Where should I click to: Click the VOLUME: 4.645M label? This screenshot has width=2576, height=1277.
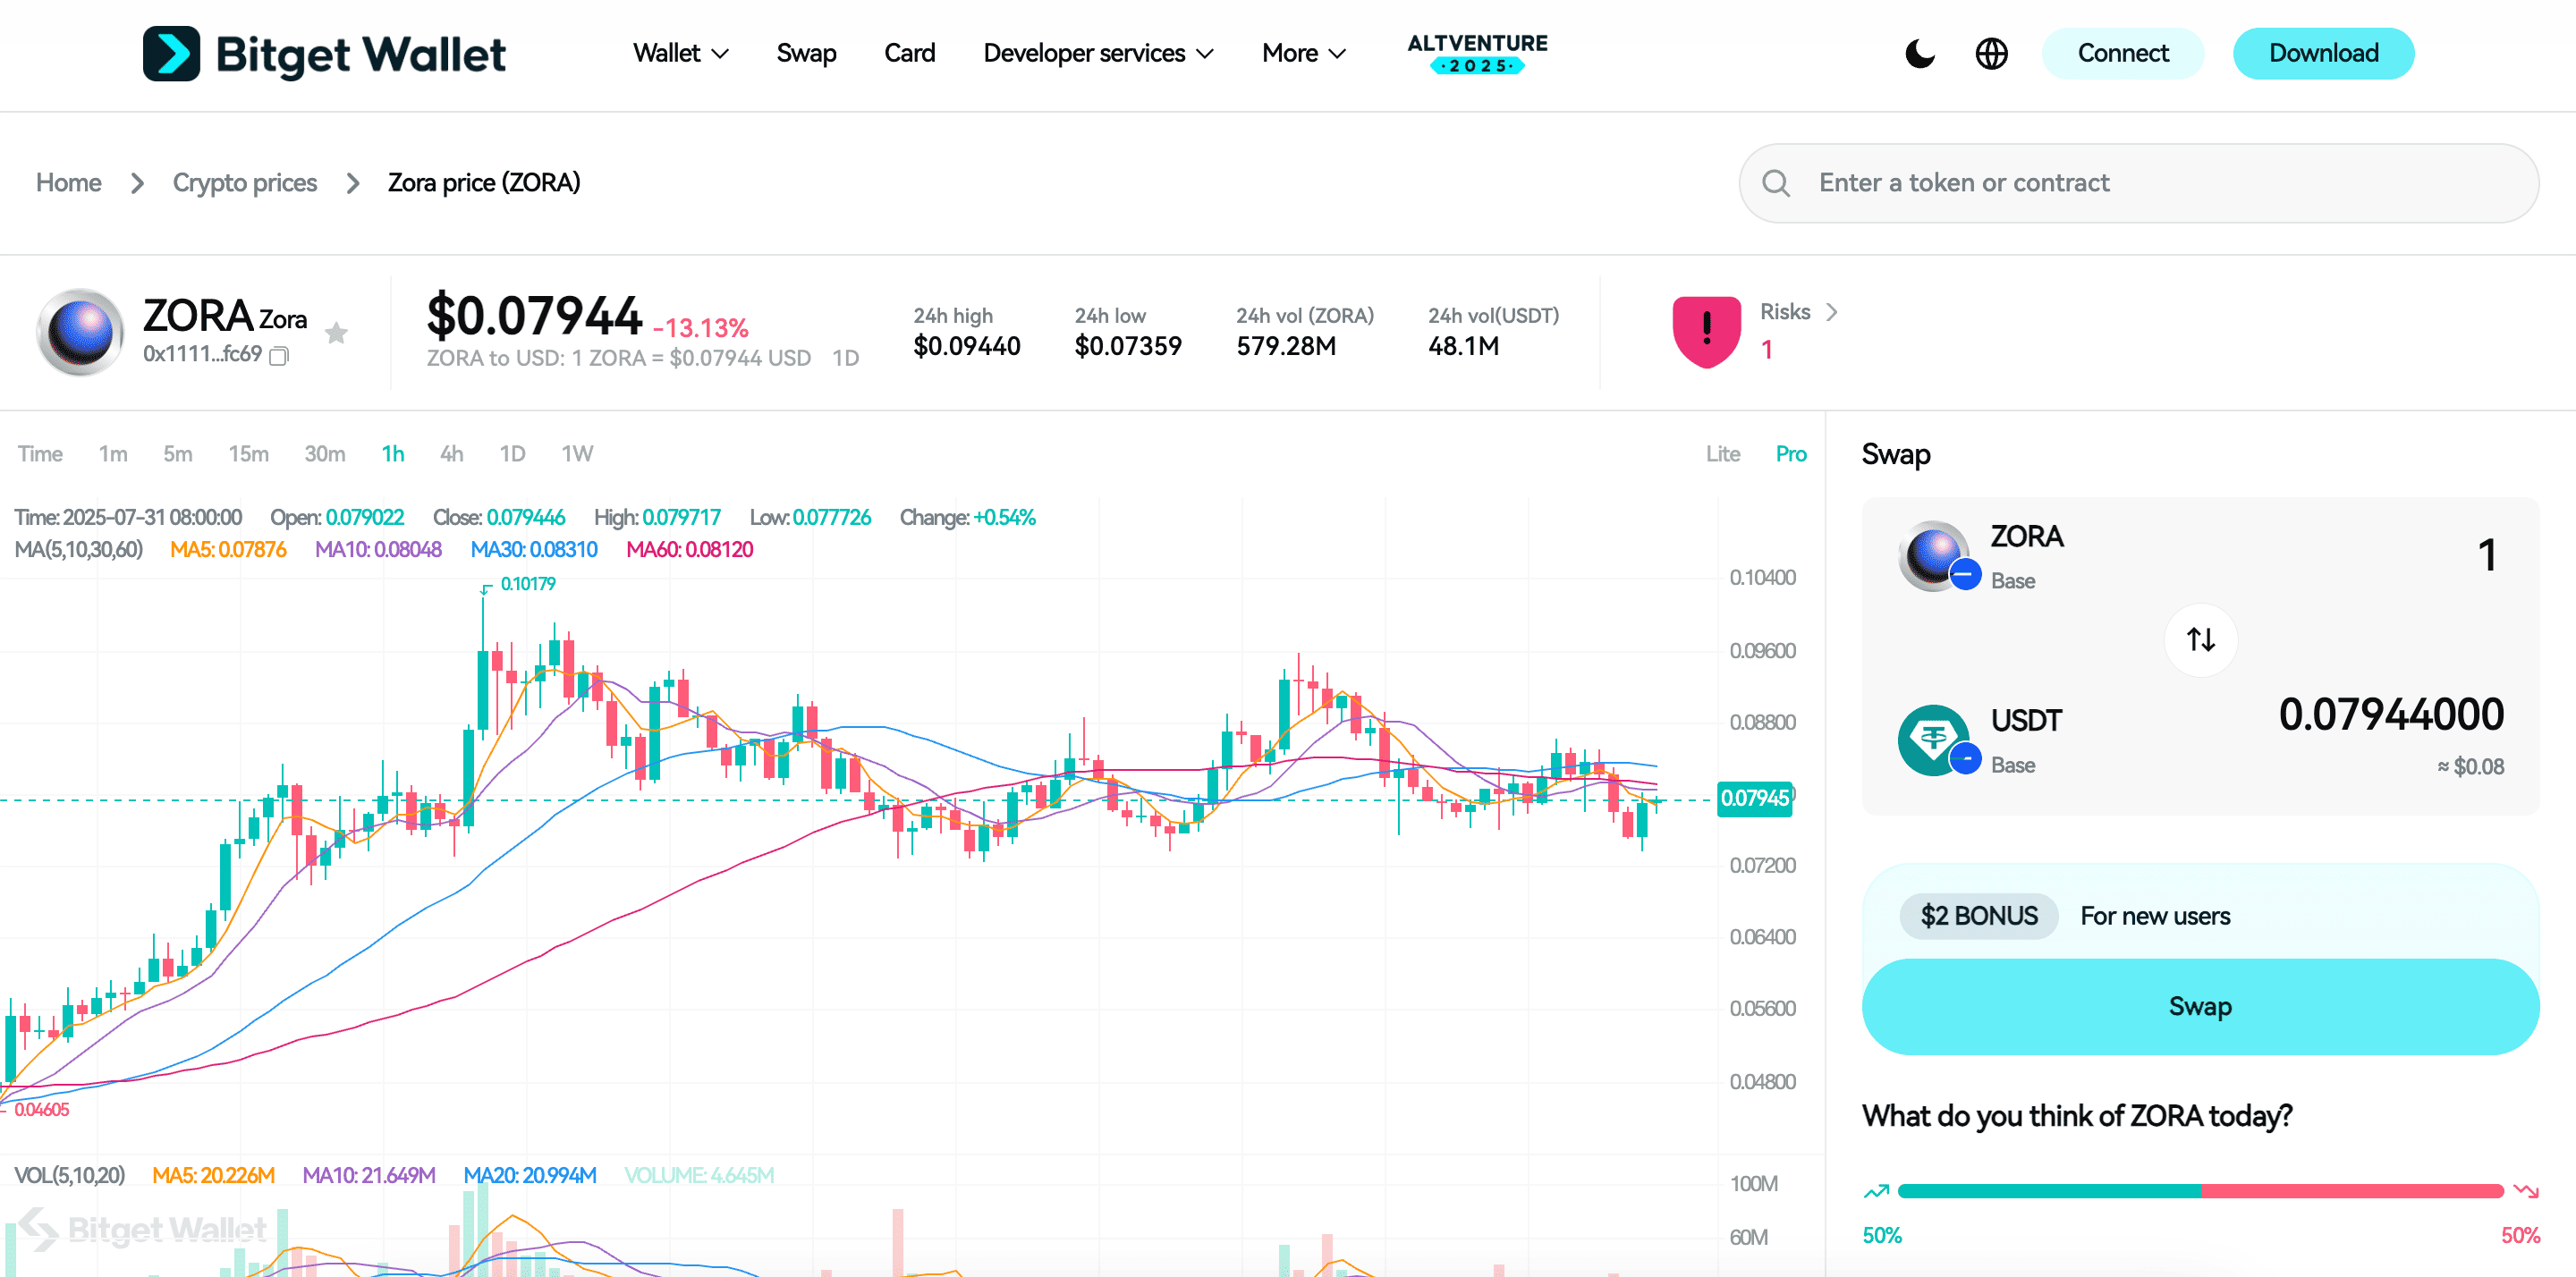click(x=699, y=1175)
